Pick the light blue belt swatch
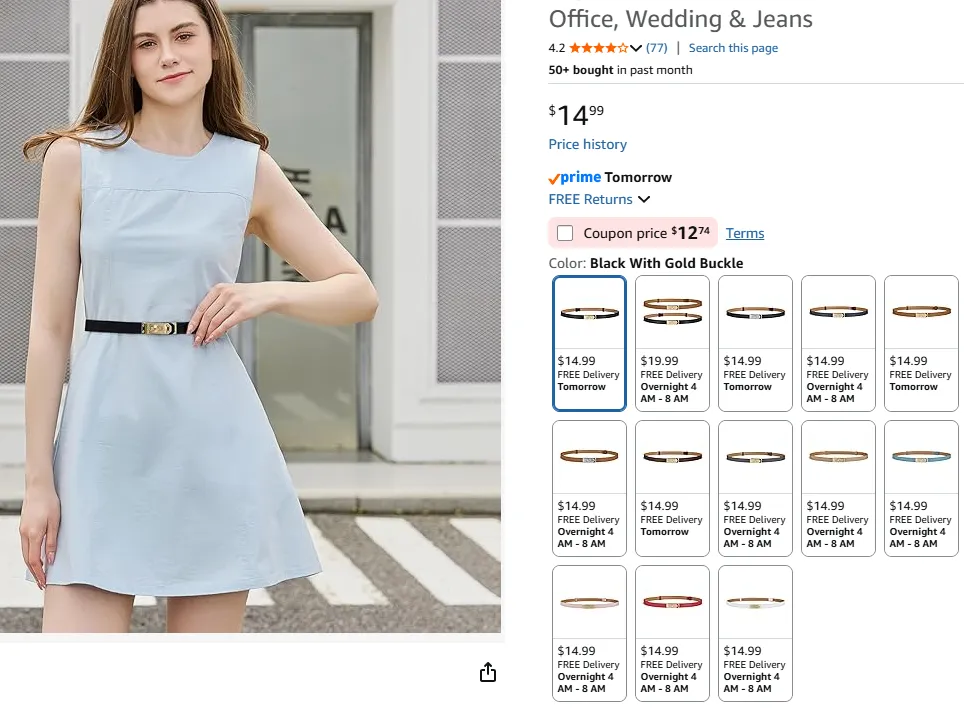Viewport: 966px width, 711px height. 921,488
